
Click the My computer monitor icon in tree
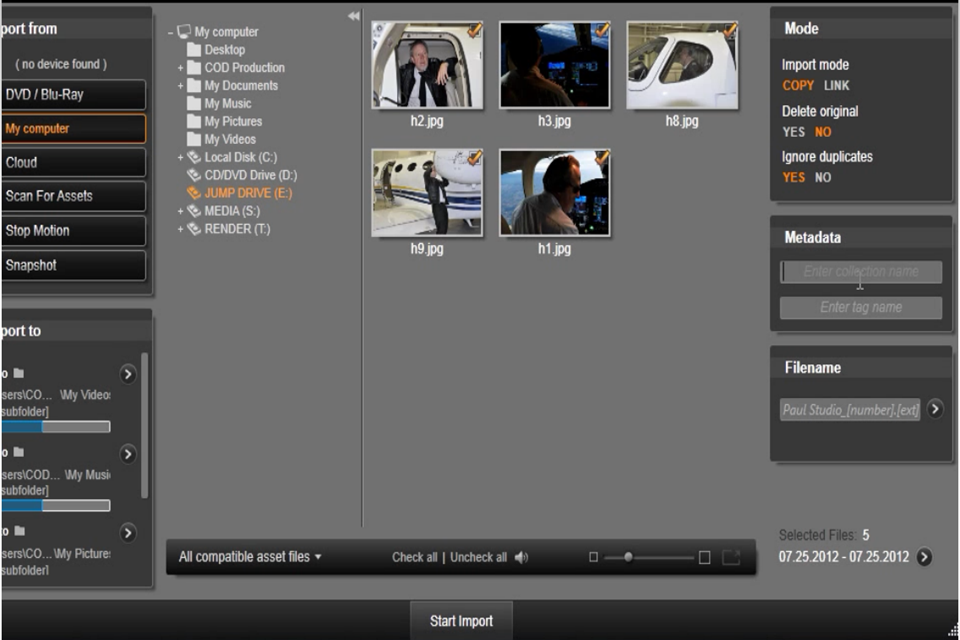point(184,31)
